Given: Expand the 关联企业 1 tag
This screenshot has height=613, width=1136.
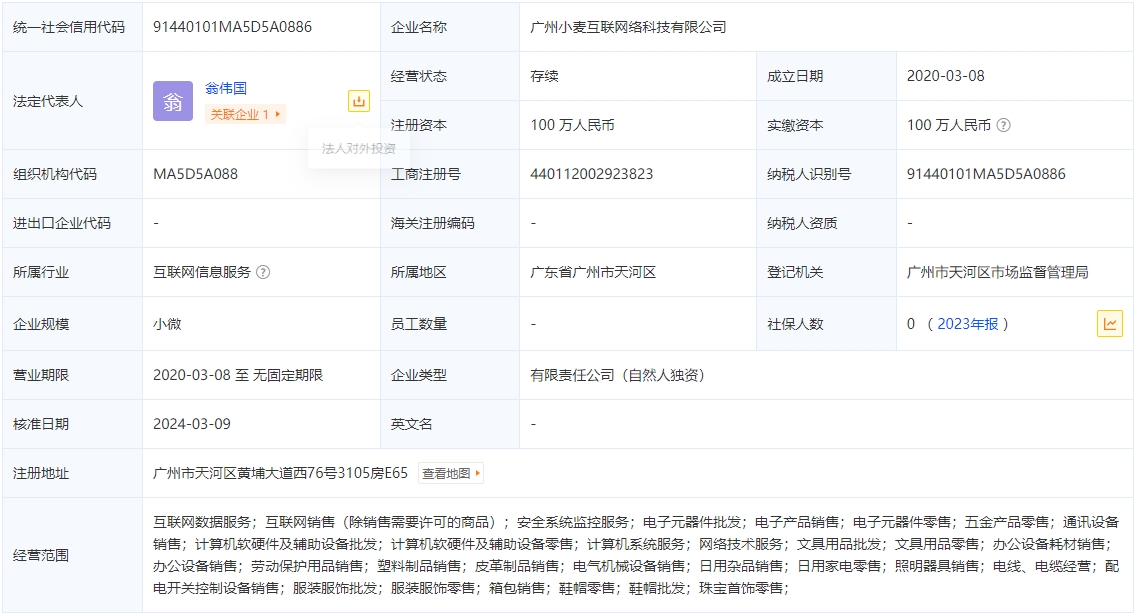Looking at the screenshot, I should click(x=245, y=115).
